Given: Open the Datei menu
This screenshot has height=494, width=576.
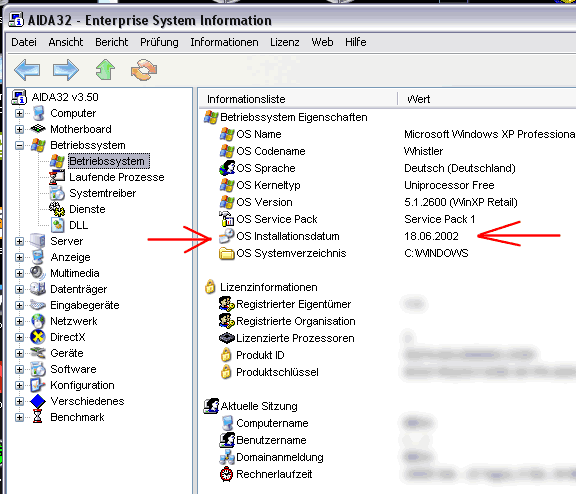Looking at the screenshot, I should (x=24, y=42).
